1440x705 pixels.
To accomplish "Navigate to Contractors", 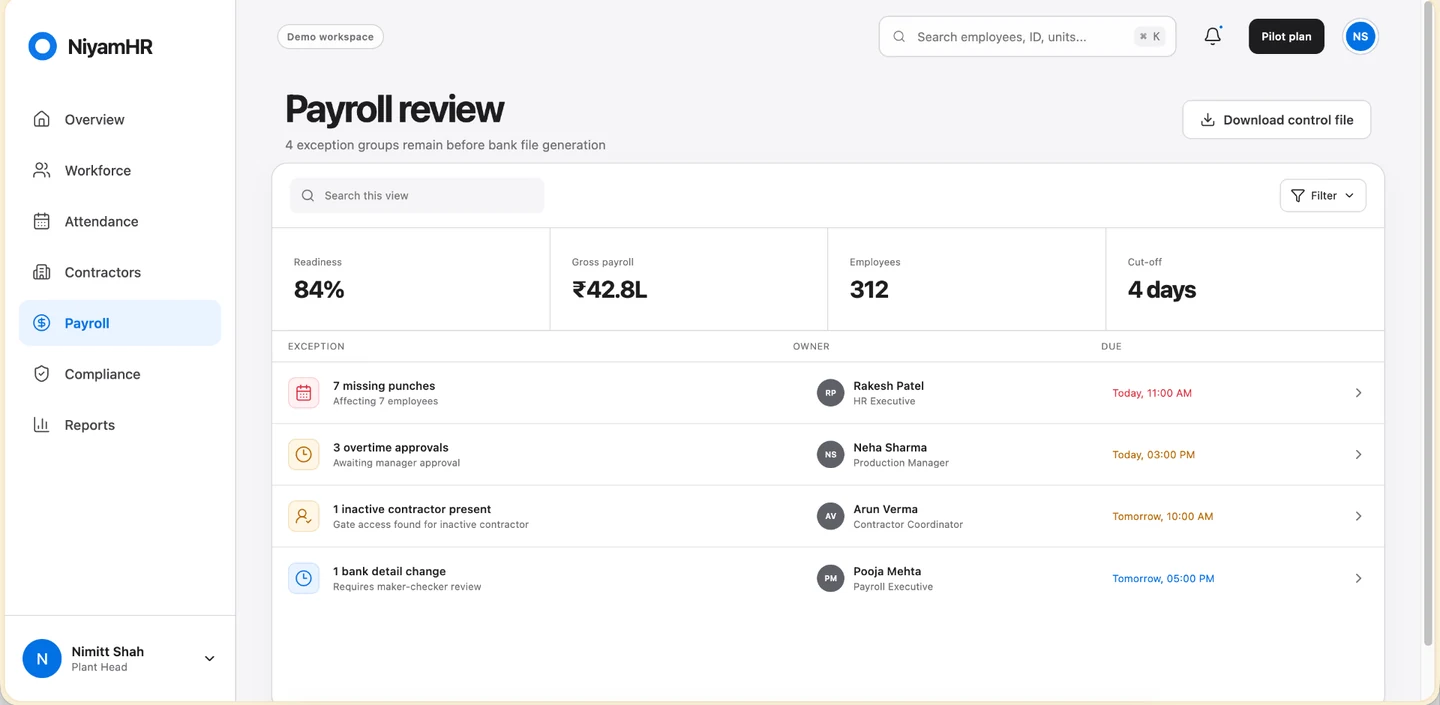I will [120, 272].
